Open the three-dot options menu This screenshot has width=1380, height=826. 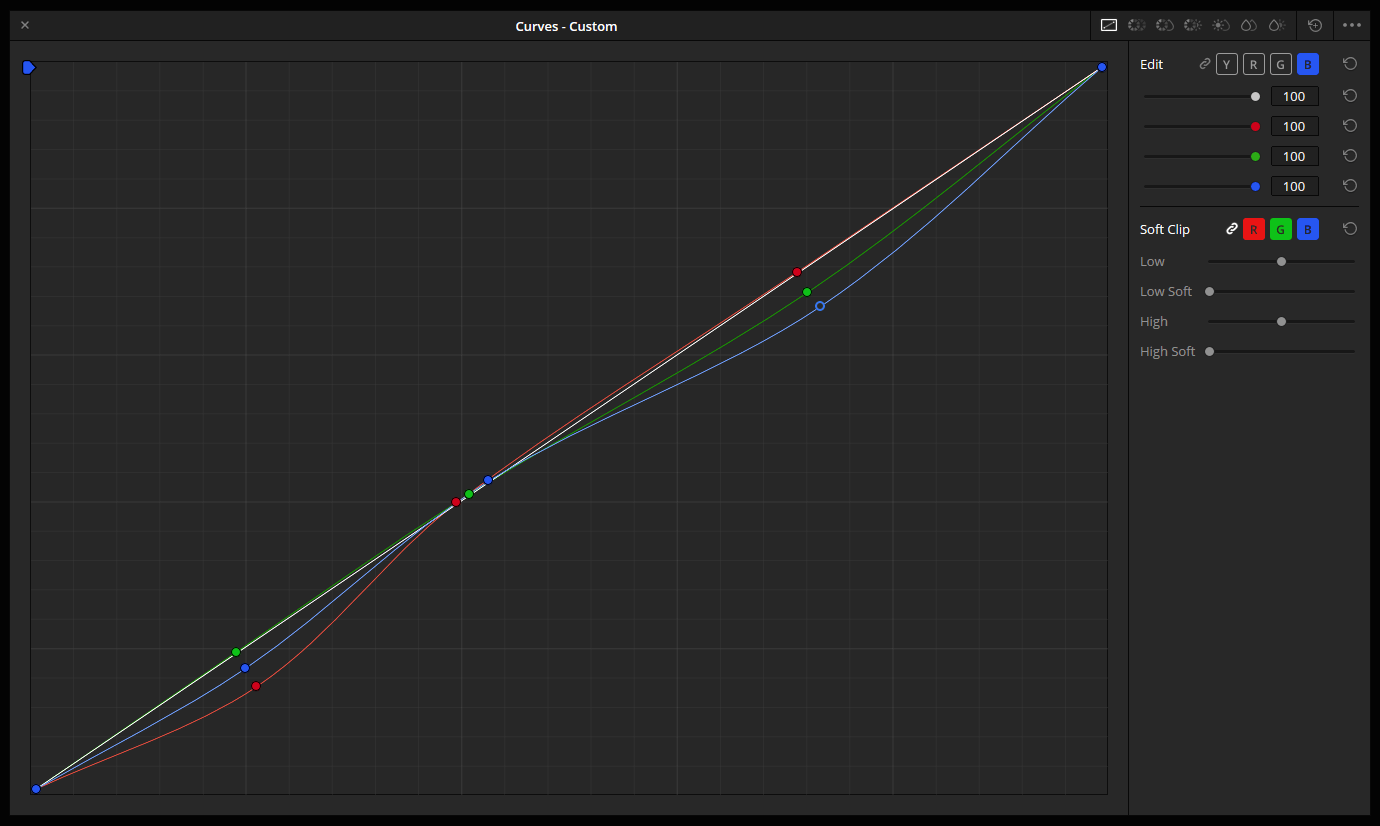click(x=1351, y=25)
